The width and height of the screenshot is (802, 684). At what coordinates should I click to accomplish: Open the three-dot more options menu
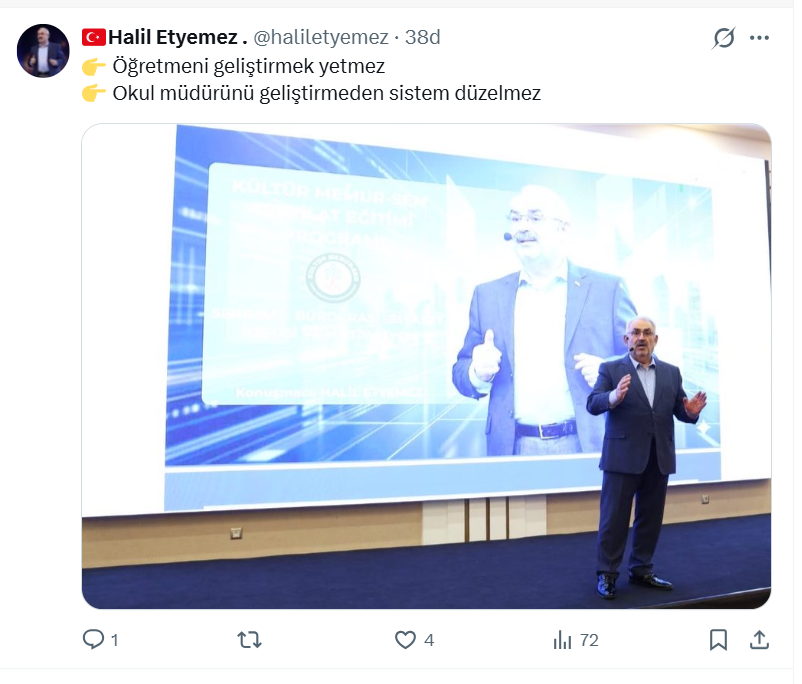coord(759,38)
